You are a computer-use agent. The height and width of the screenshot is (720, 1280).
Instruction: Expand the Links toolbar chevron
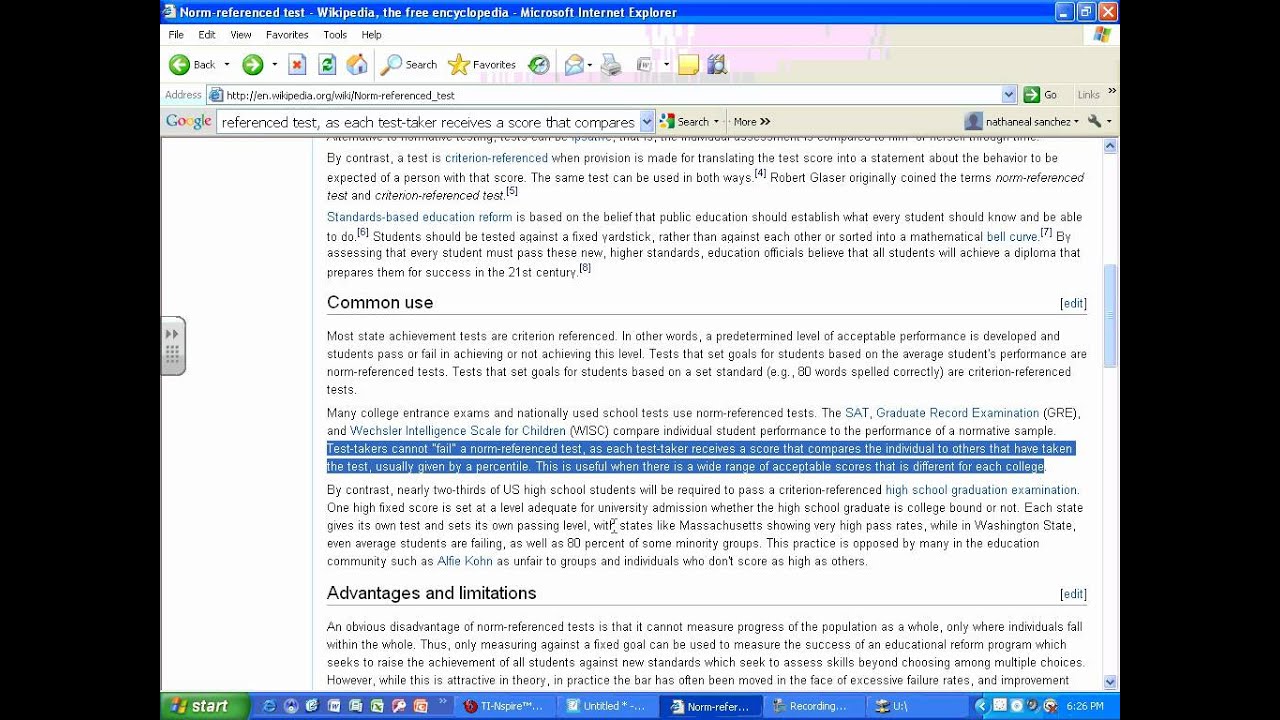[x=1112, y=91]
